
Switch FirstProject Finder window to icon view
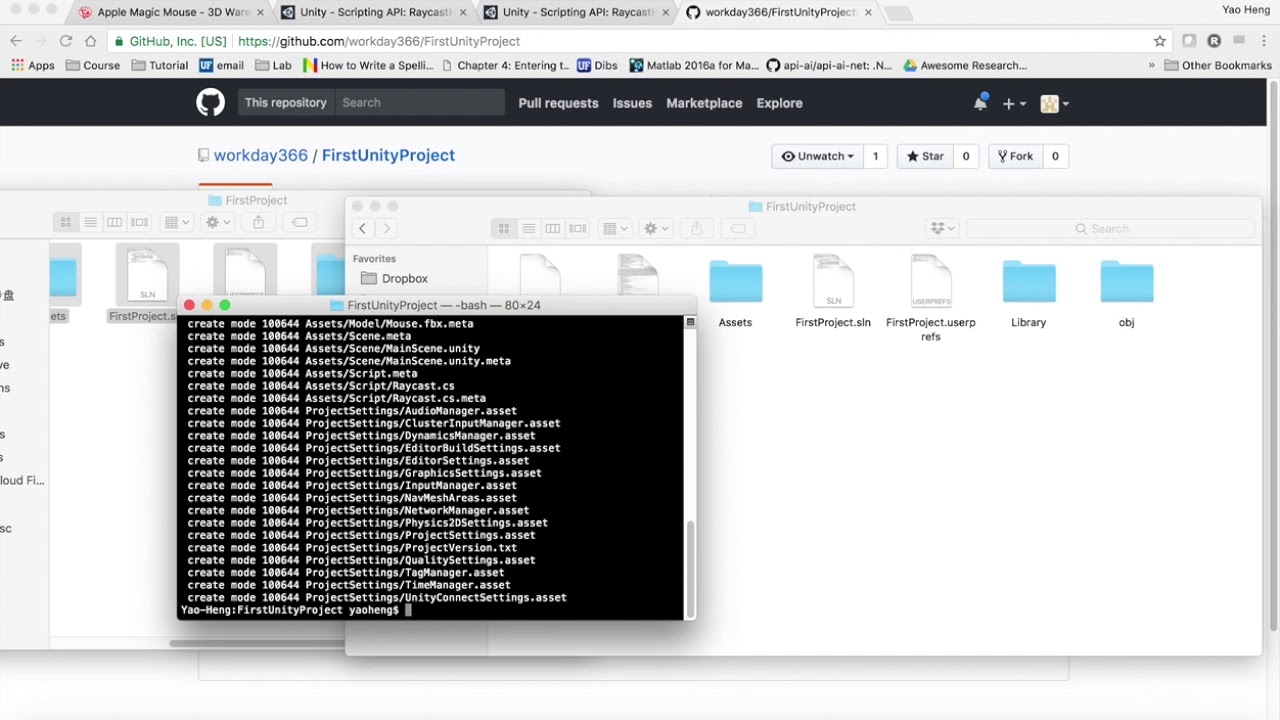66,222
